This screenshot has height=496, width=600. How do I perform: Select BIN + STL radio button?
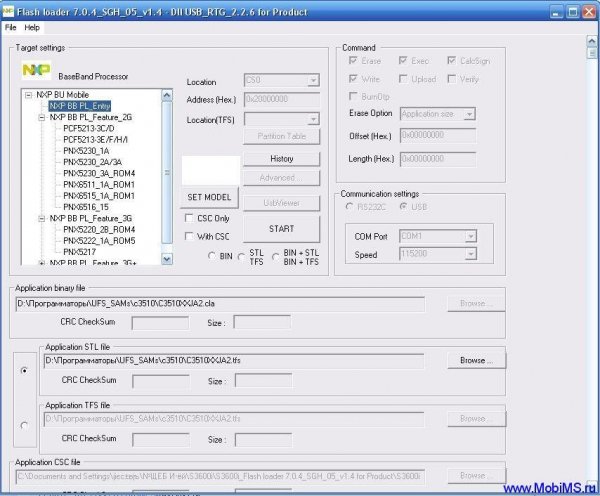coord(275,257)
